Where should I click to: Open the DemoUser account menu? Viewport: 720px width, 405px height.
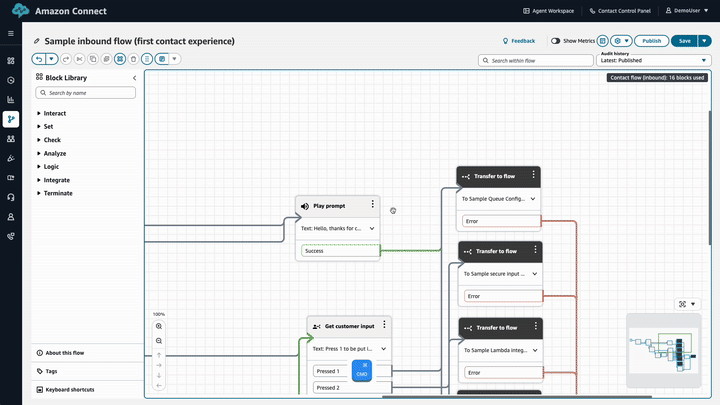point(689,11)
